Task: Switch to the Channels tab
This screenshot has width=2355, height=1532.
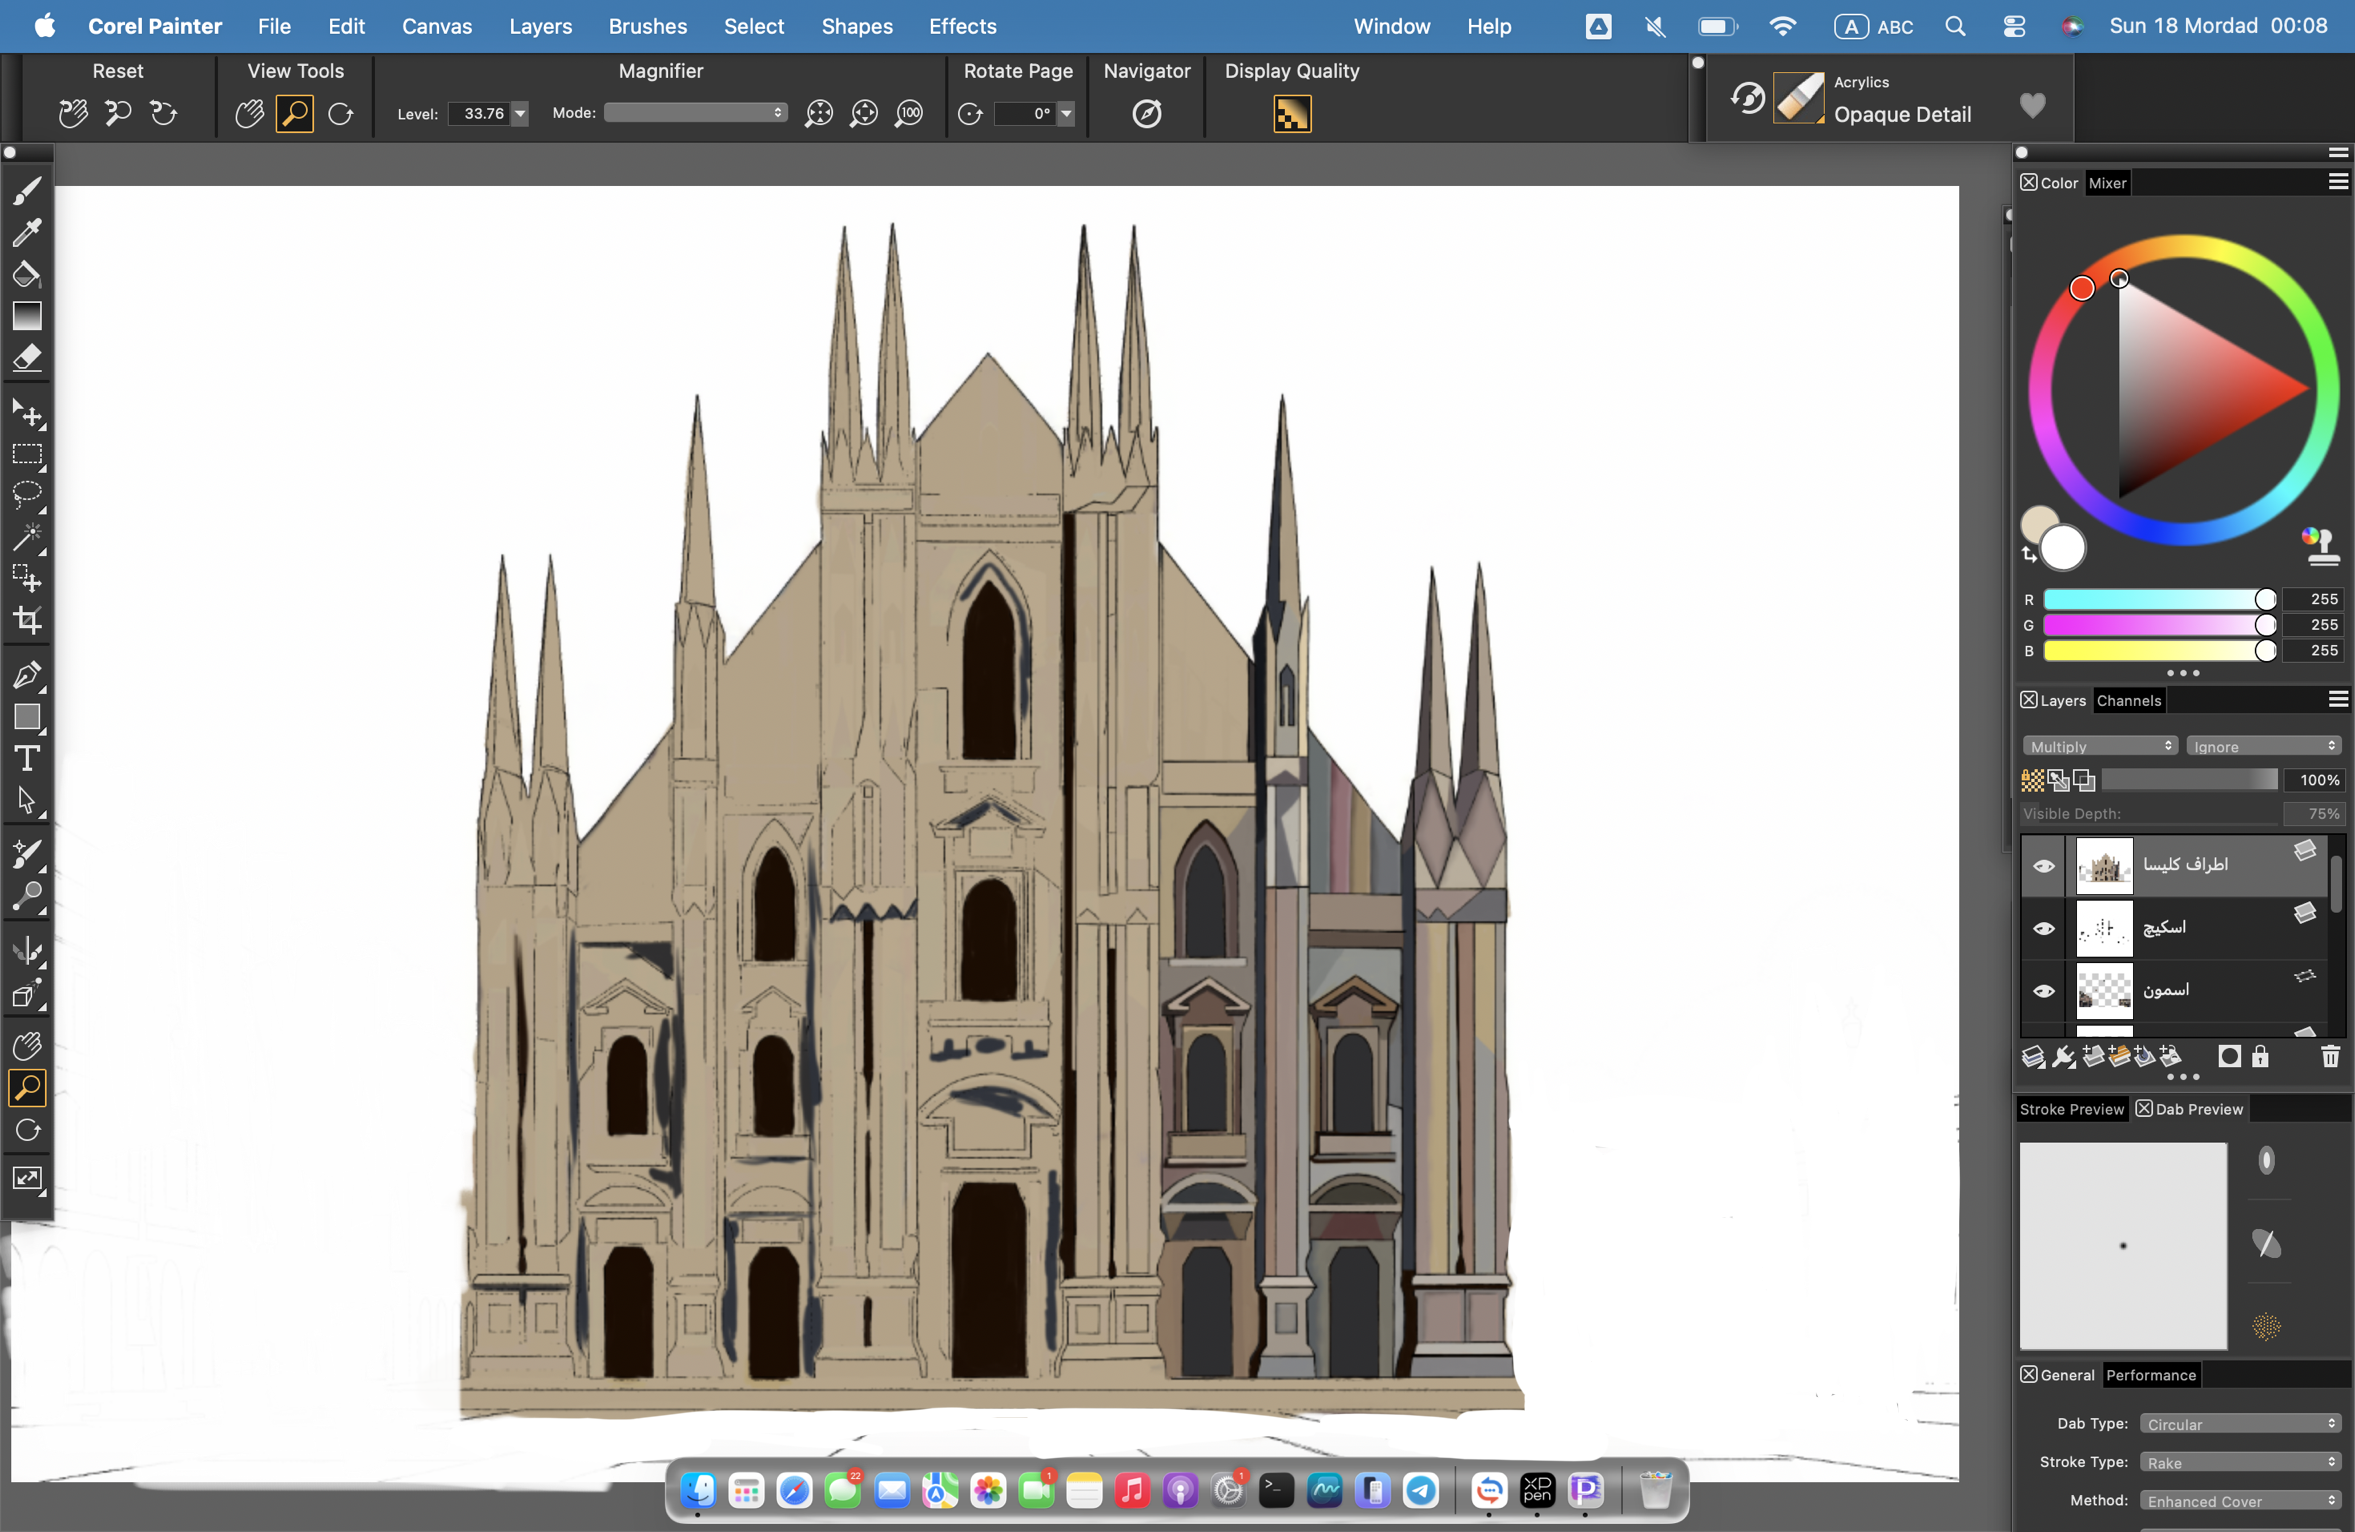Action: pos(2129,700)
